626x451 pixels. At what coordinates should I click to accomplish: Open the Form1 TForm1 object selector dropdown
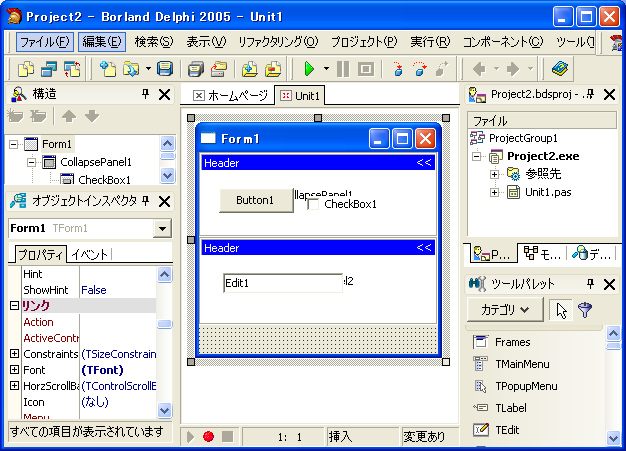click(162, 228)
